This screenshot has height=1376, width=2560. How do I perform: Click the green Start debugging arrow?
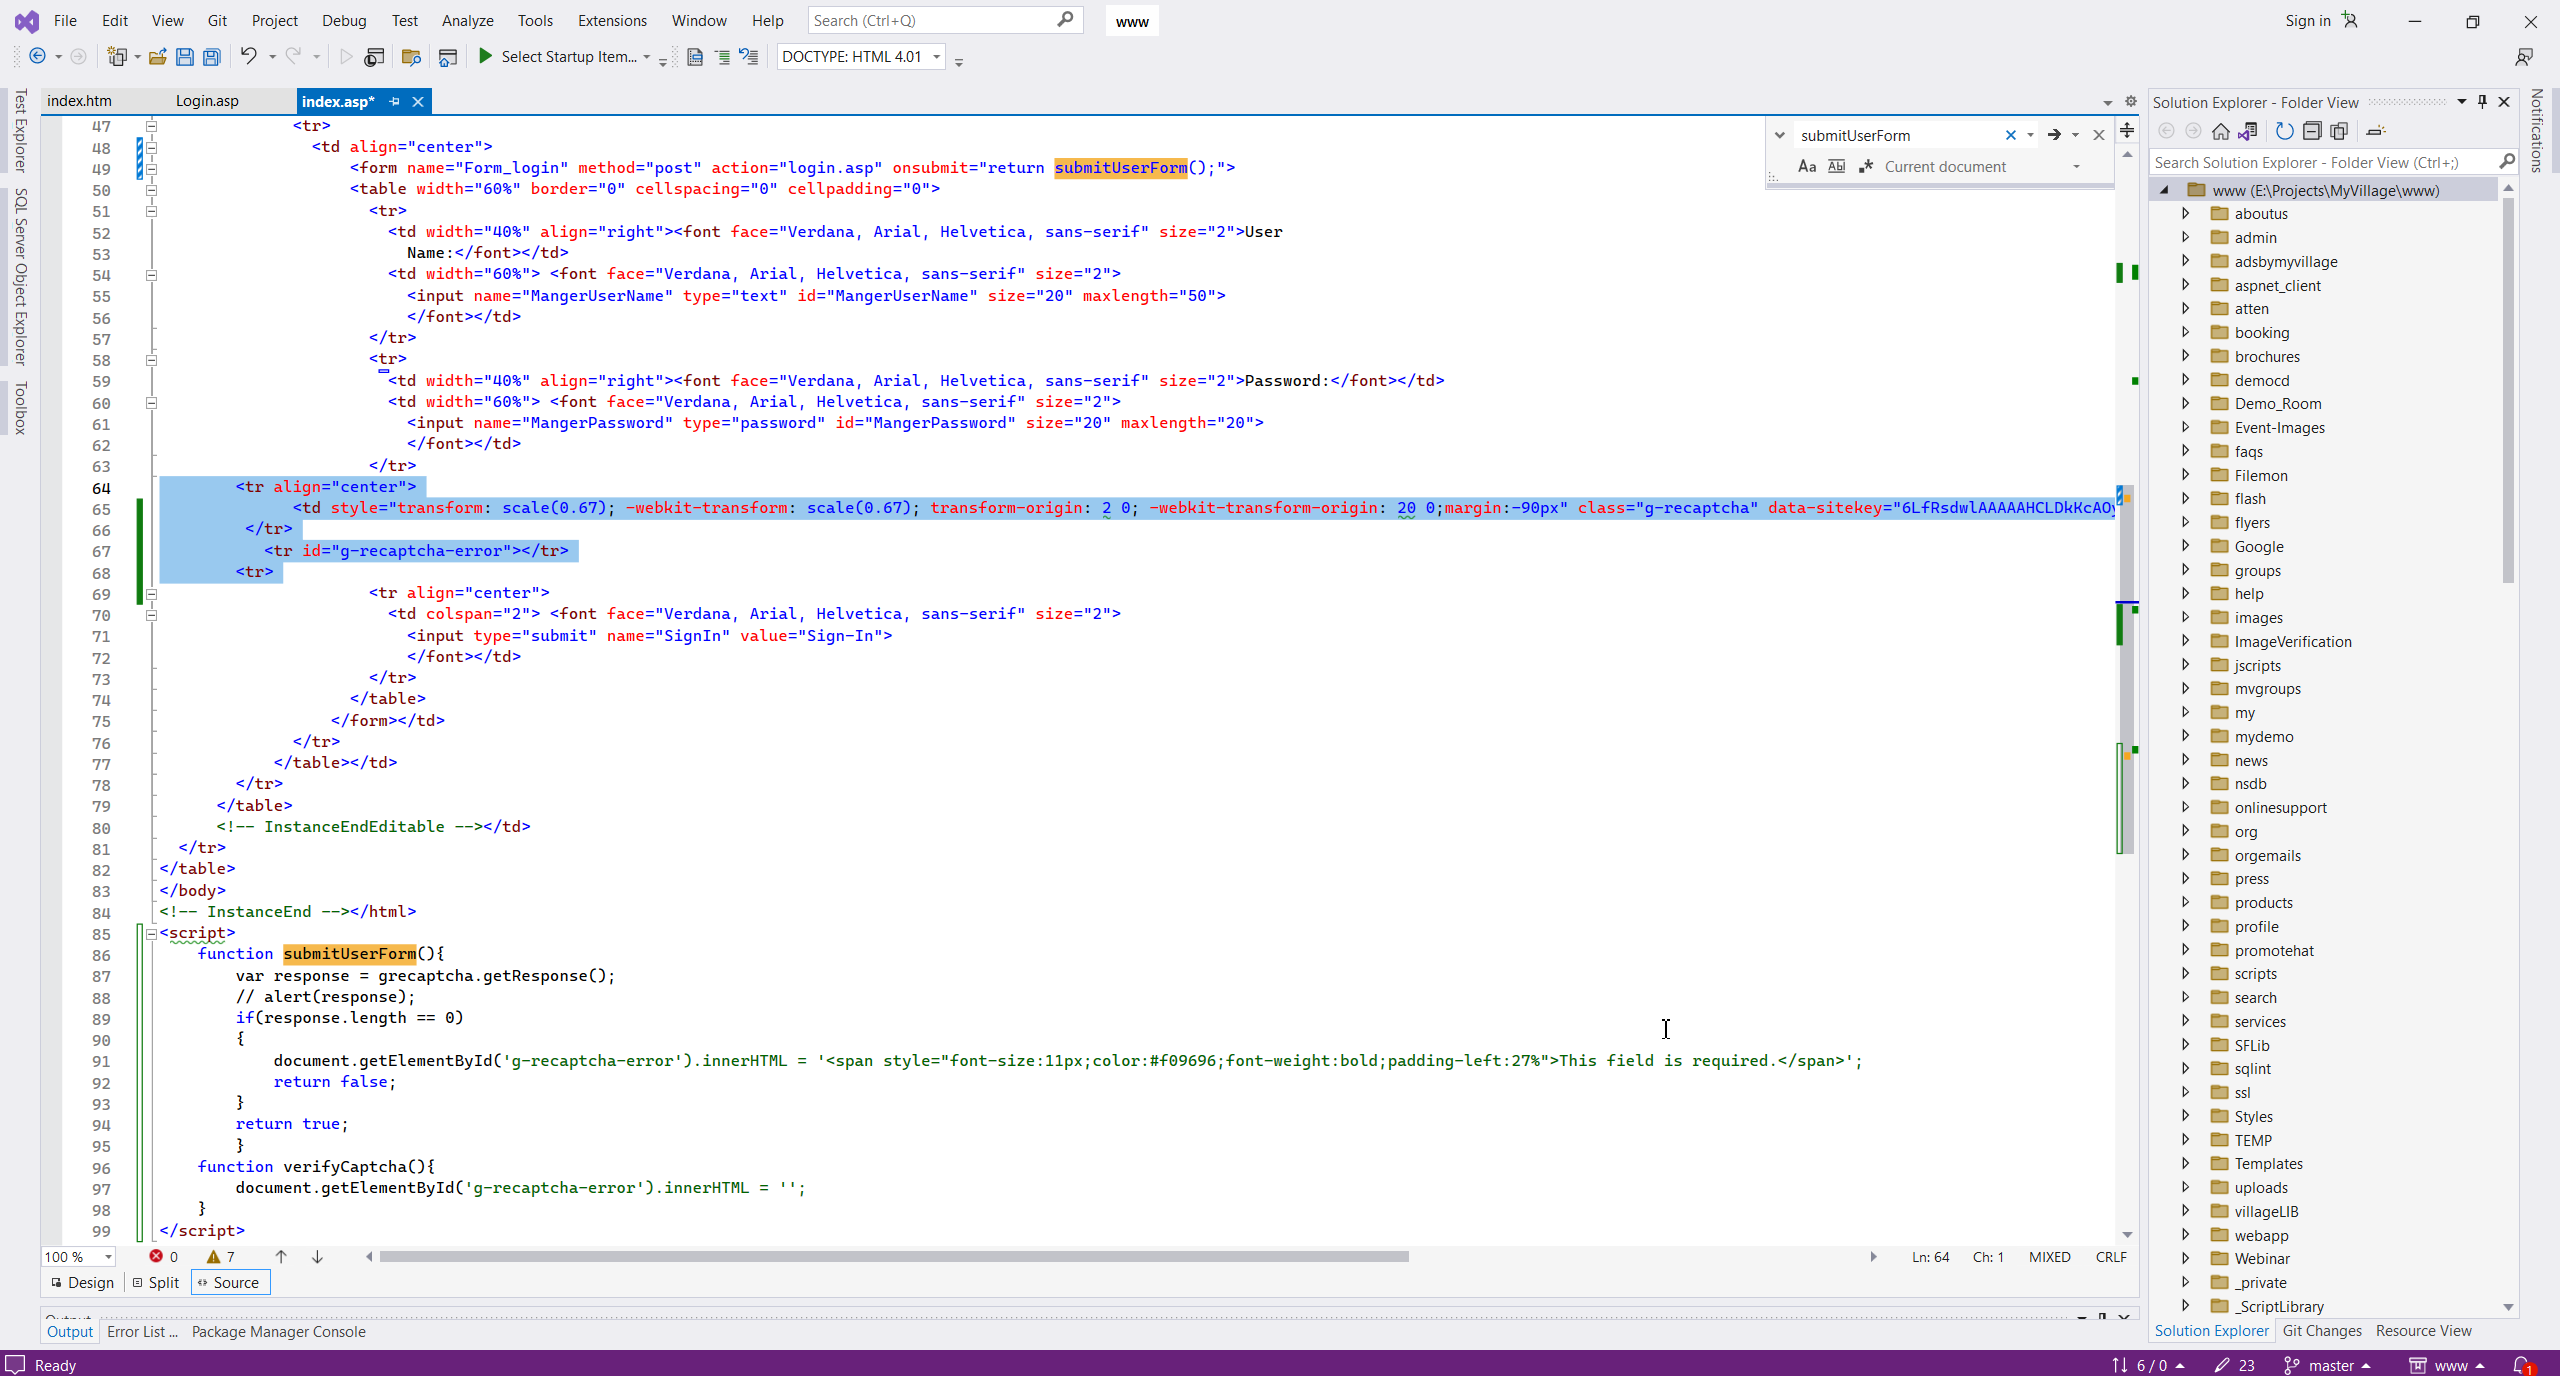(485, 57)
